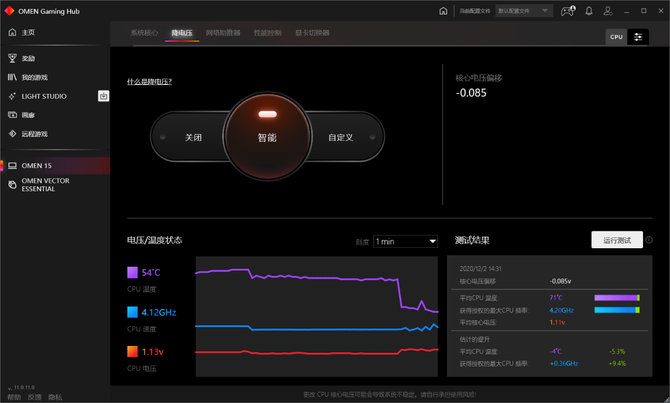Click the 测试结果 section heading

coord(472,240)
